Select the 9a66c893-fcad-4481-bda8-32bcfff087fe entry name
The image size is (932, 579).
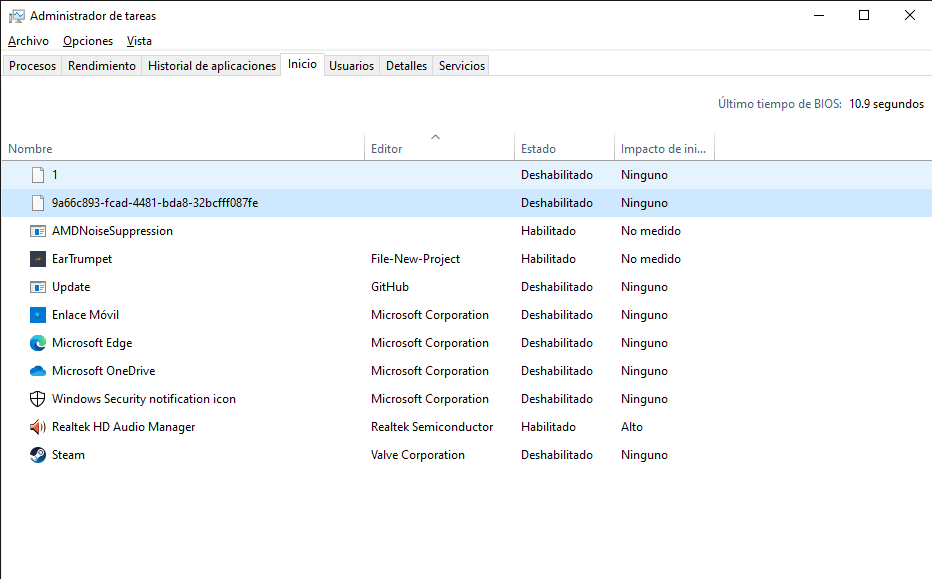[x=155, y=203]
